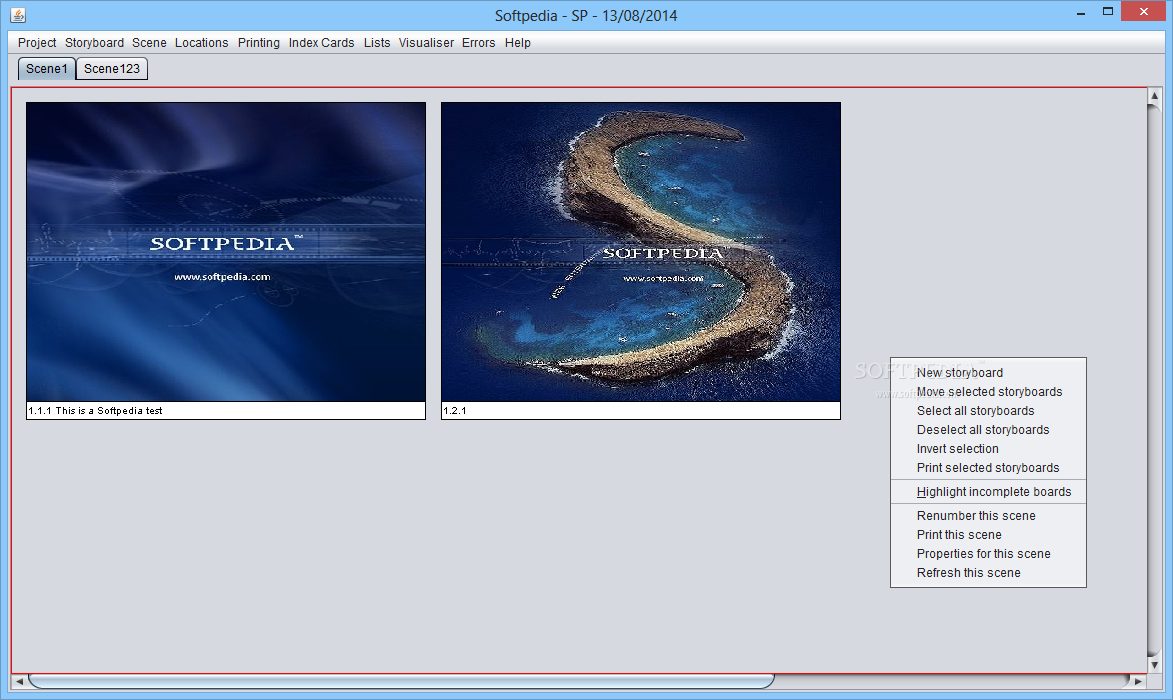Open the Storyboard menu
The width and height of the screenshot is (1173, 700).
(94, 43)
